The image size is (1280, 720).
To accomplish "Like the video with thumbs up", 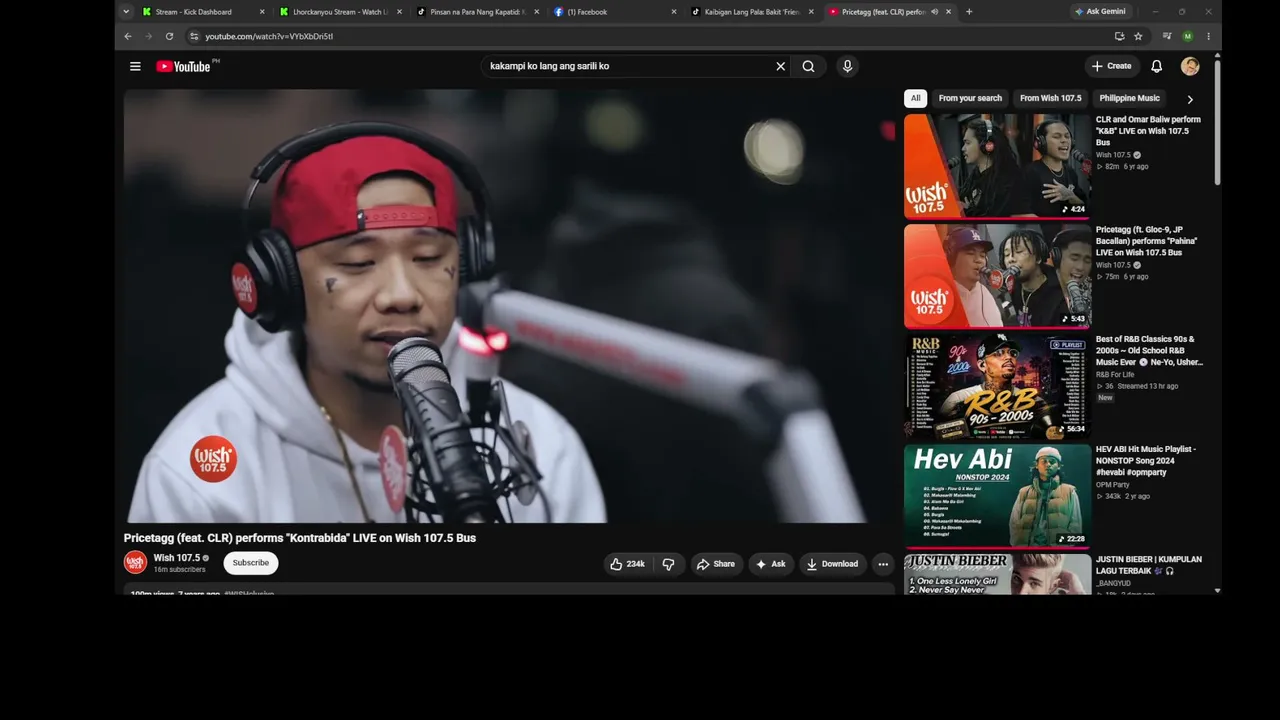I will [628, 564].
